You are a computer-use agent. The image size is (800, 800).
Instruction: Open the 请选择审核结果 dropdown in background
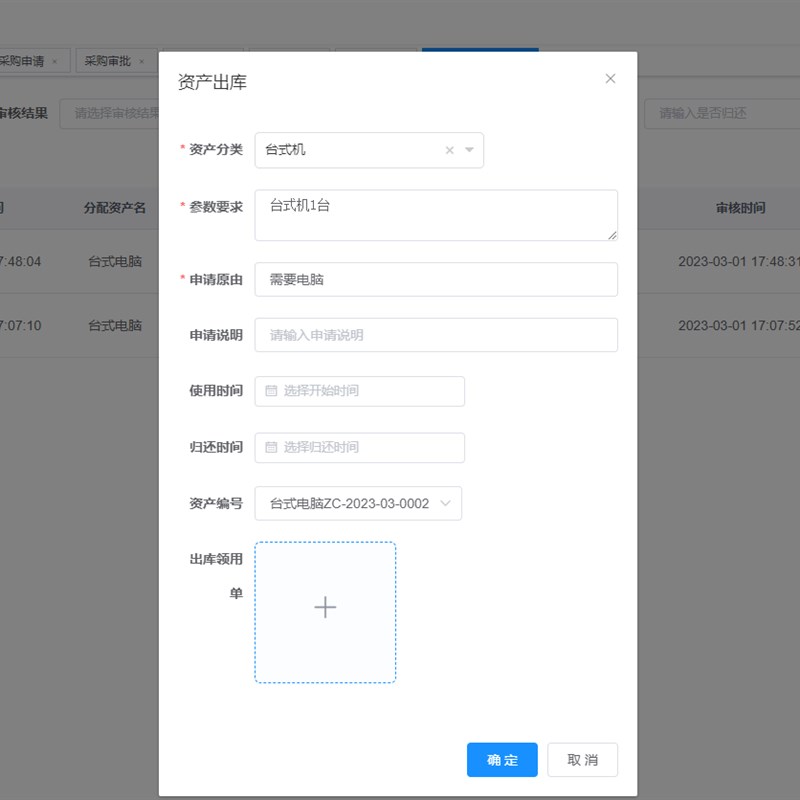pyautogui.click(x=110, y=113)
